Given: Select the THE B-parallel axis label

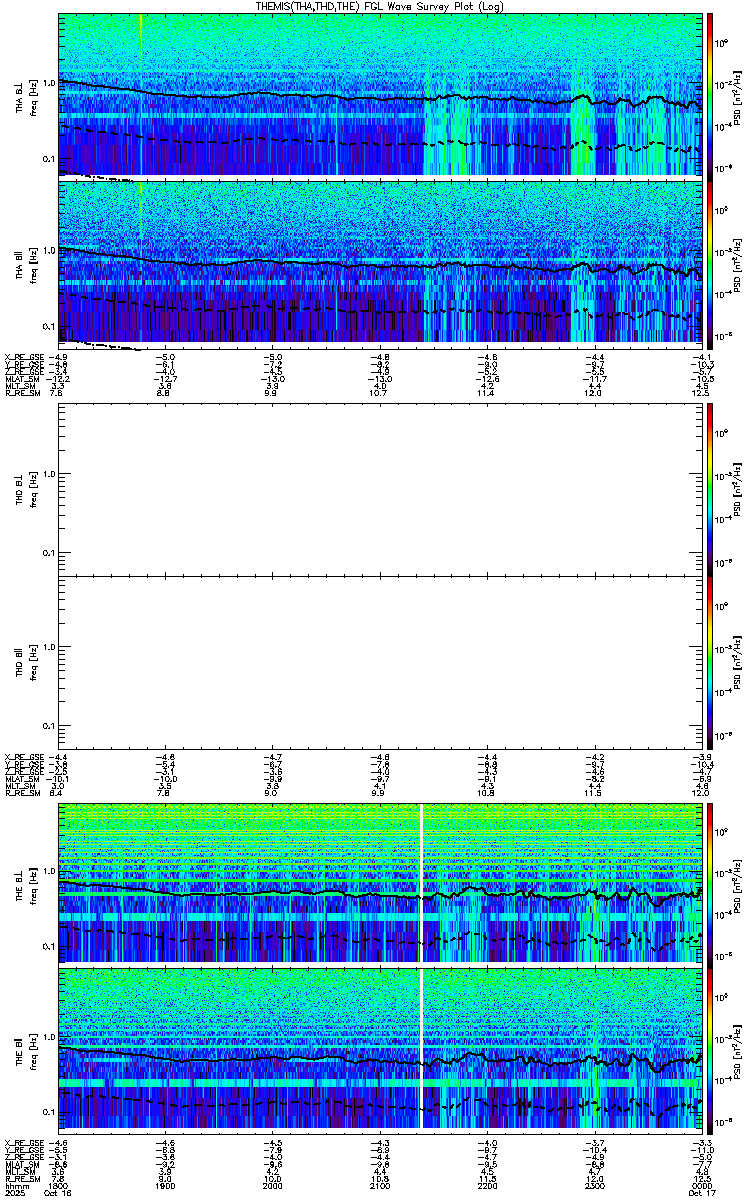Looking at the screenshot, I should tap(19, 1049).
